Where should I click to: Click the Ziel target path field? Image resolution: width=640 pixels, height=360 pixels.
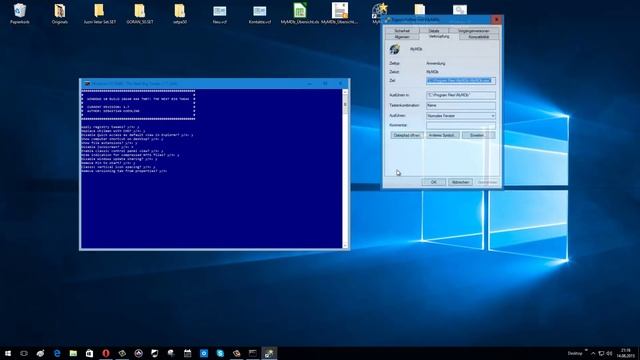461,81
